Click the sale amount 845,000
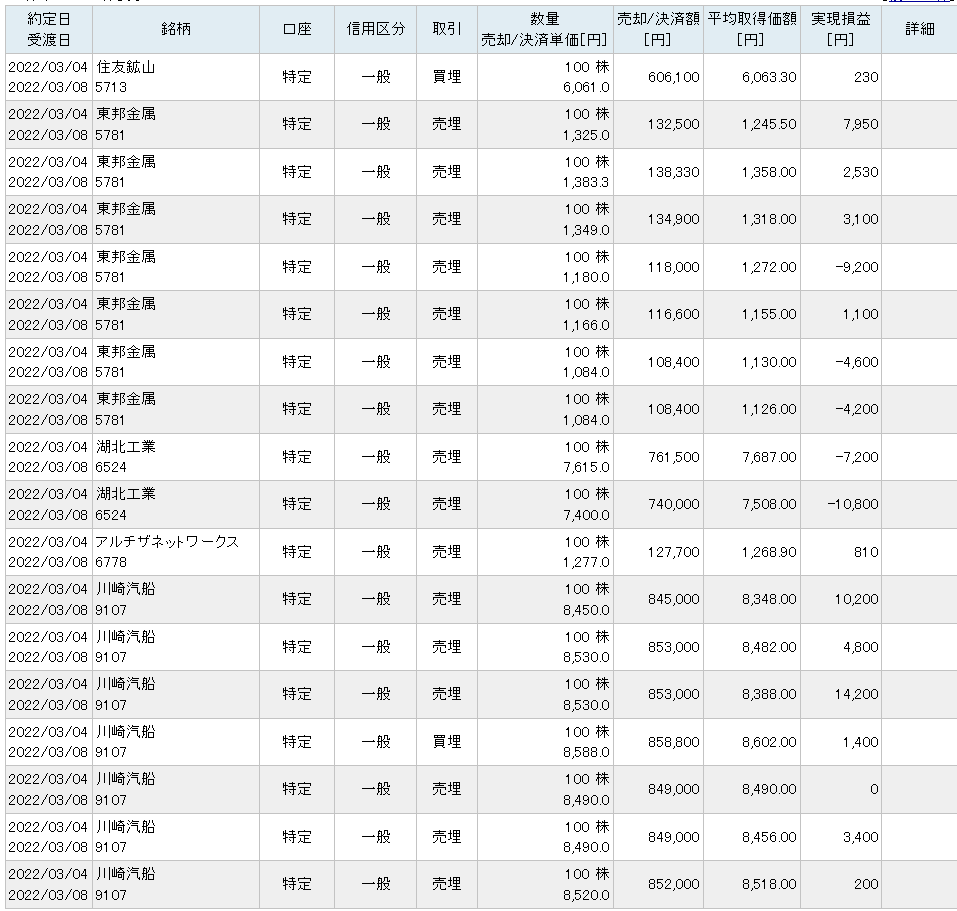The height and width of the screenshot is (911, 957). point(674,599)
